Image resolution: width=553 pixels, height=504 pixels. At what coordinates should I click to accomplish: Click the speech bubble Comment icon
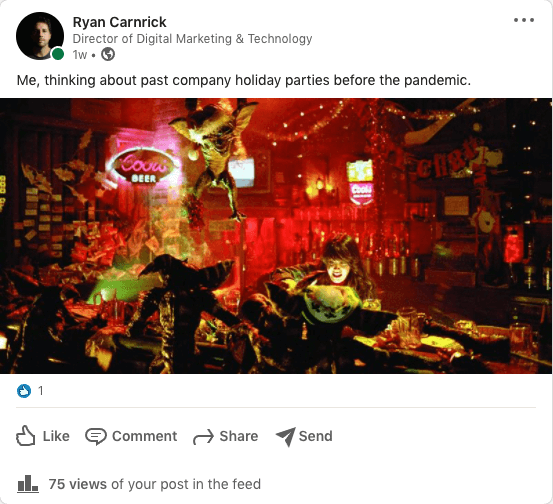click(x=96, y=437)
